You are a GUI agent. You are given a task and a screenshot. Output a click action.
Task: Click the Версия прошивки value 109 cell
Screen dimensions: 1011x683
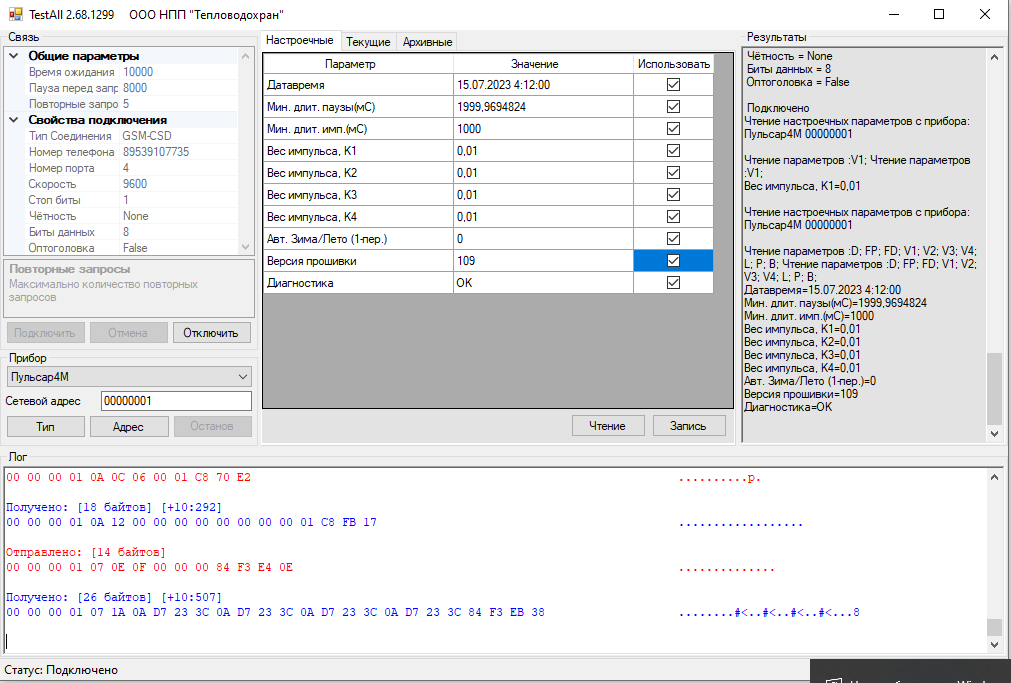[x=543, y=260]
